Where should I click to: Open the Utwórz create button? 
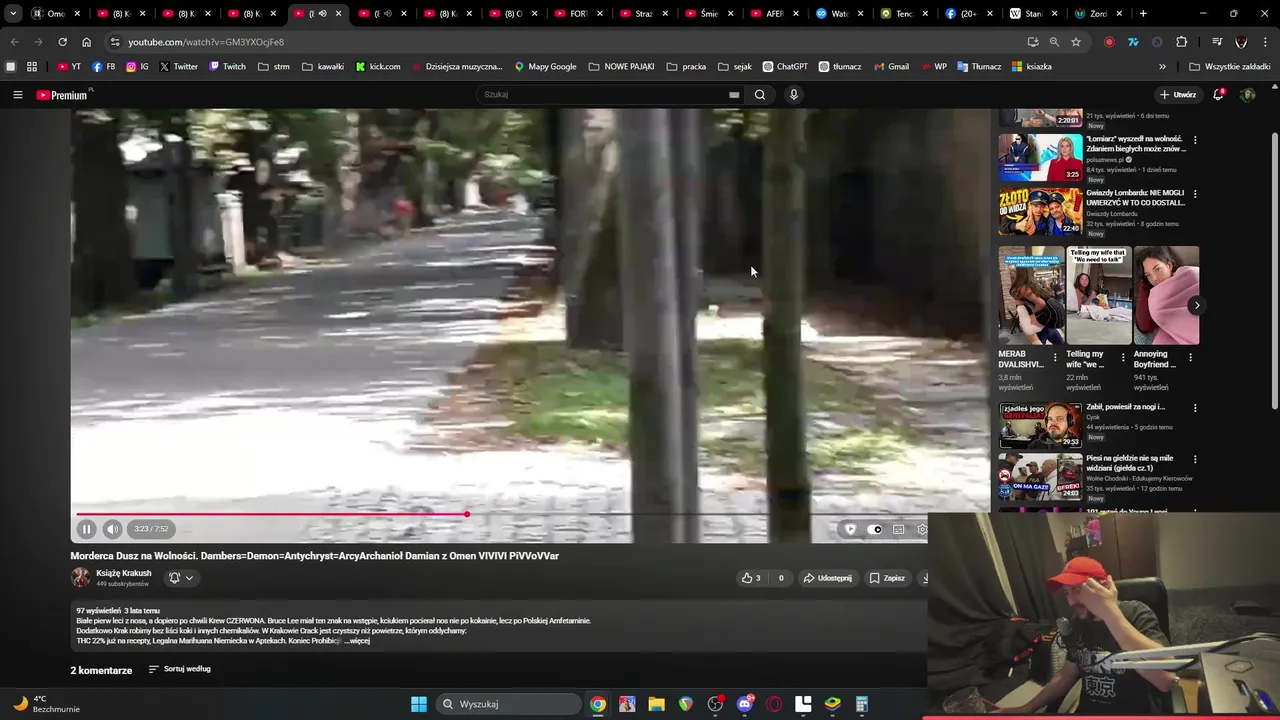[x=1178, y=95]
